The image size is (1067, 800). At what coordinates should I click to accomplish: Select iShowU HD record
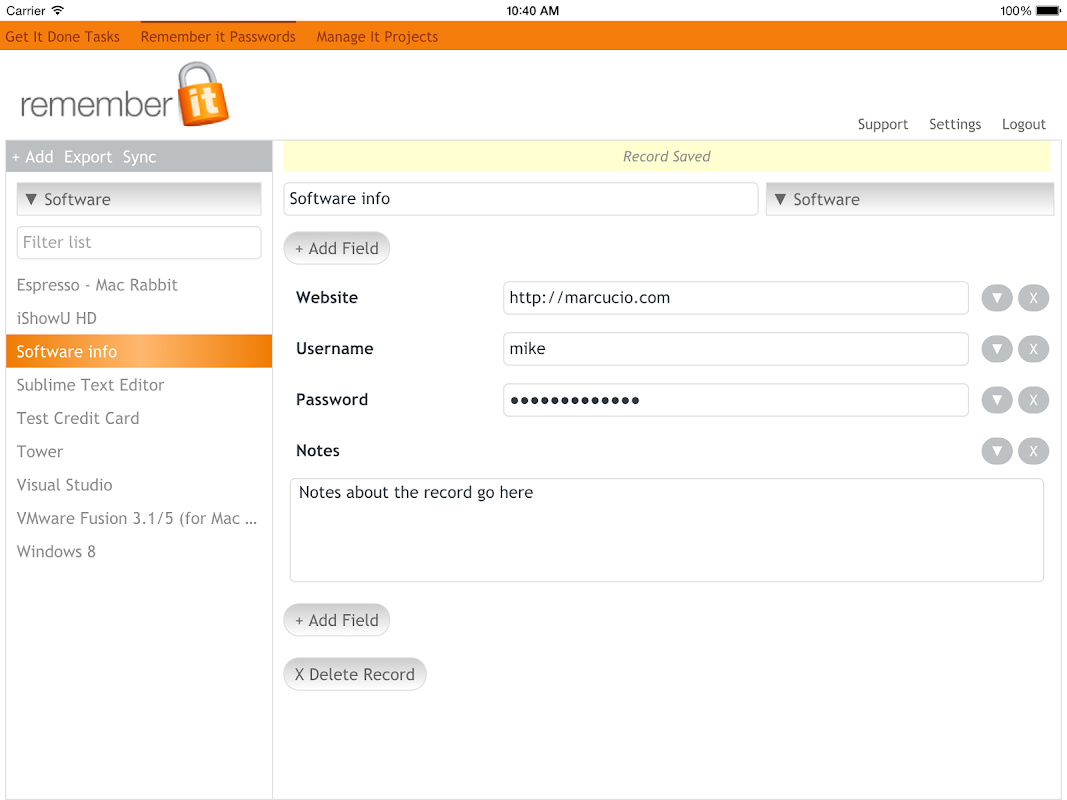click(x=139, y=318)
